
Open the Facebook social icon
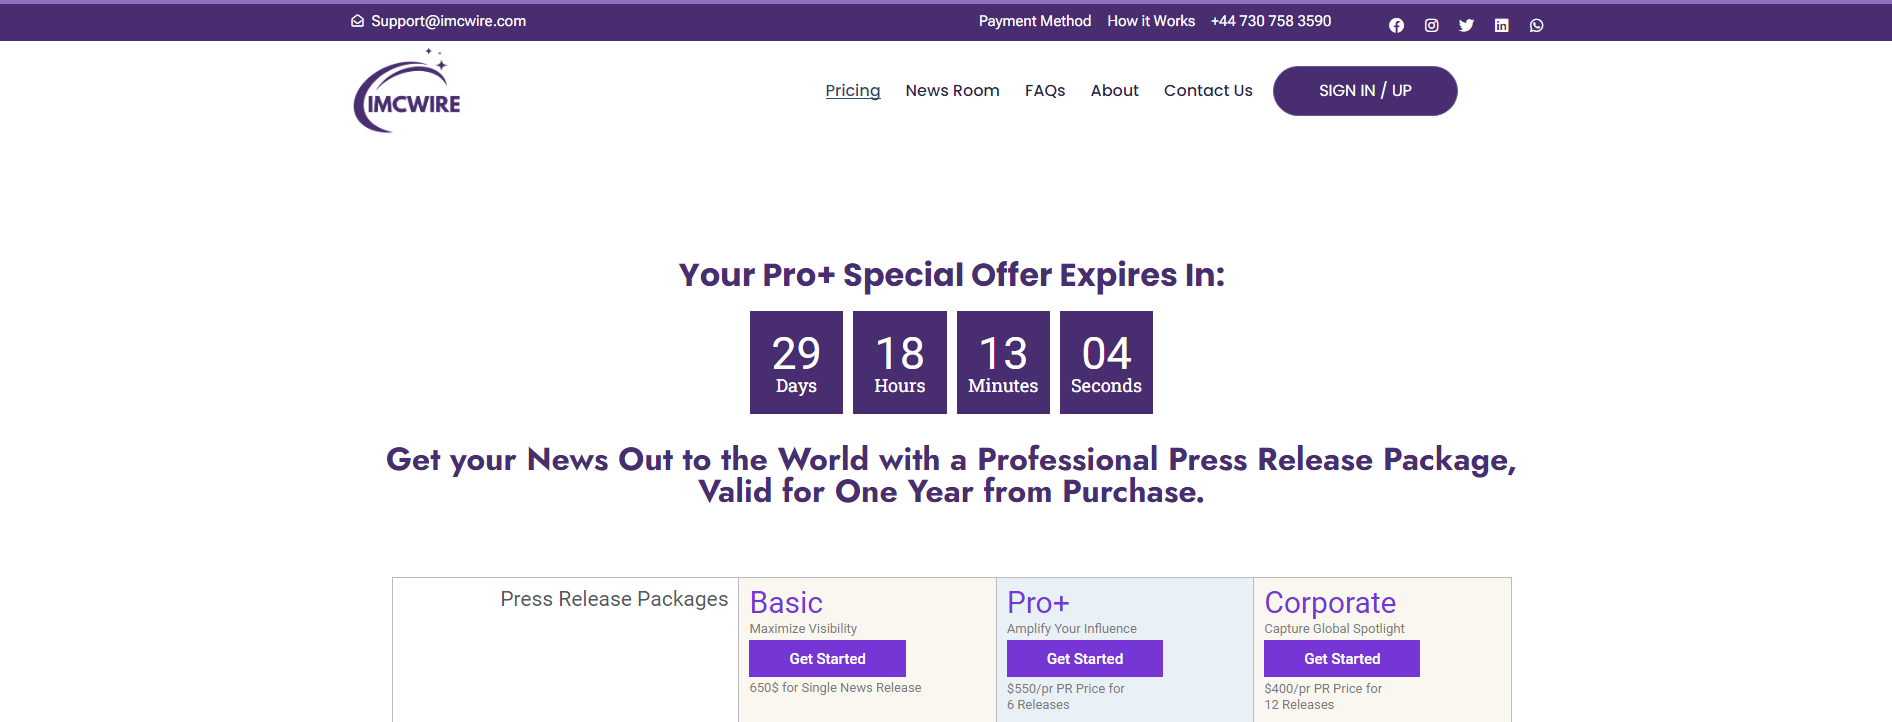(x=1396, y=25)
